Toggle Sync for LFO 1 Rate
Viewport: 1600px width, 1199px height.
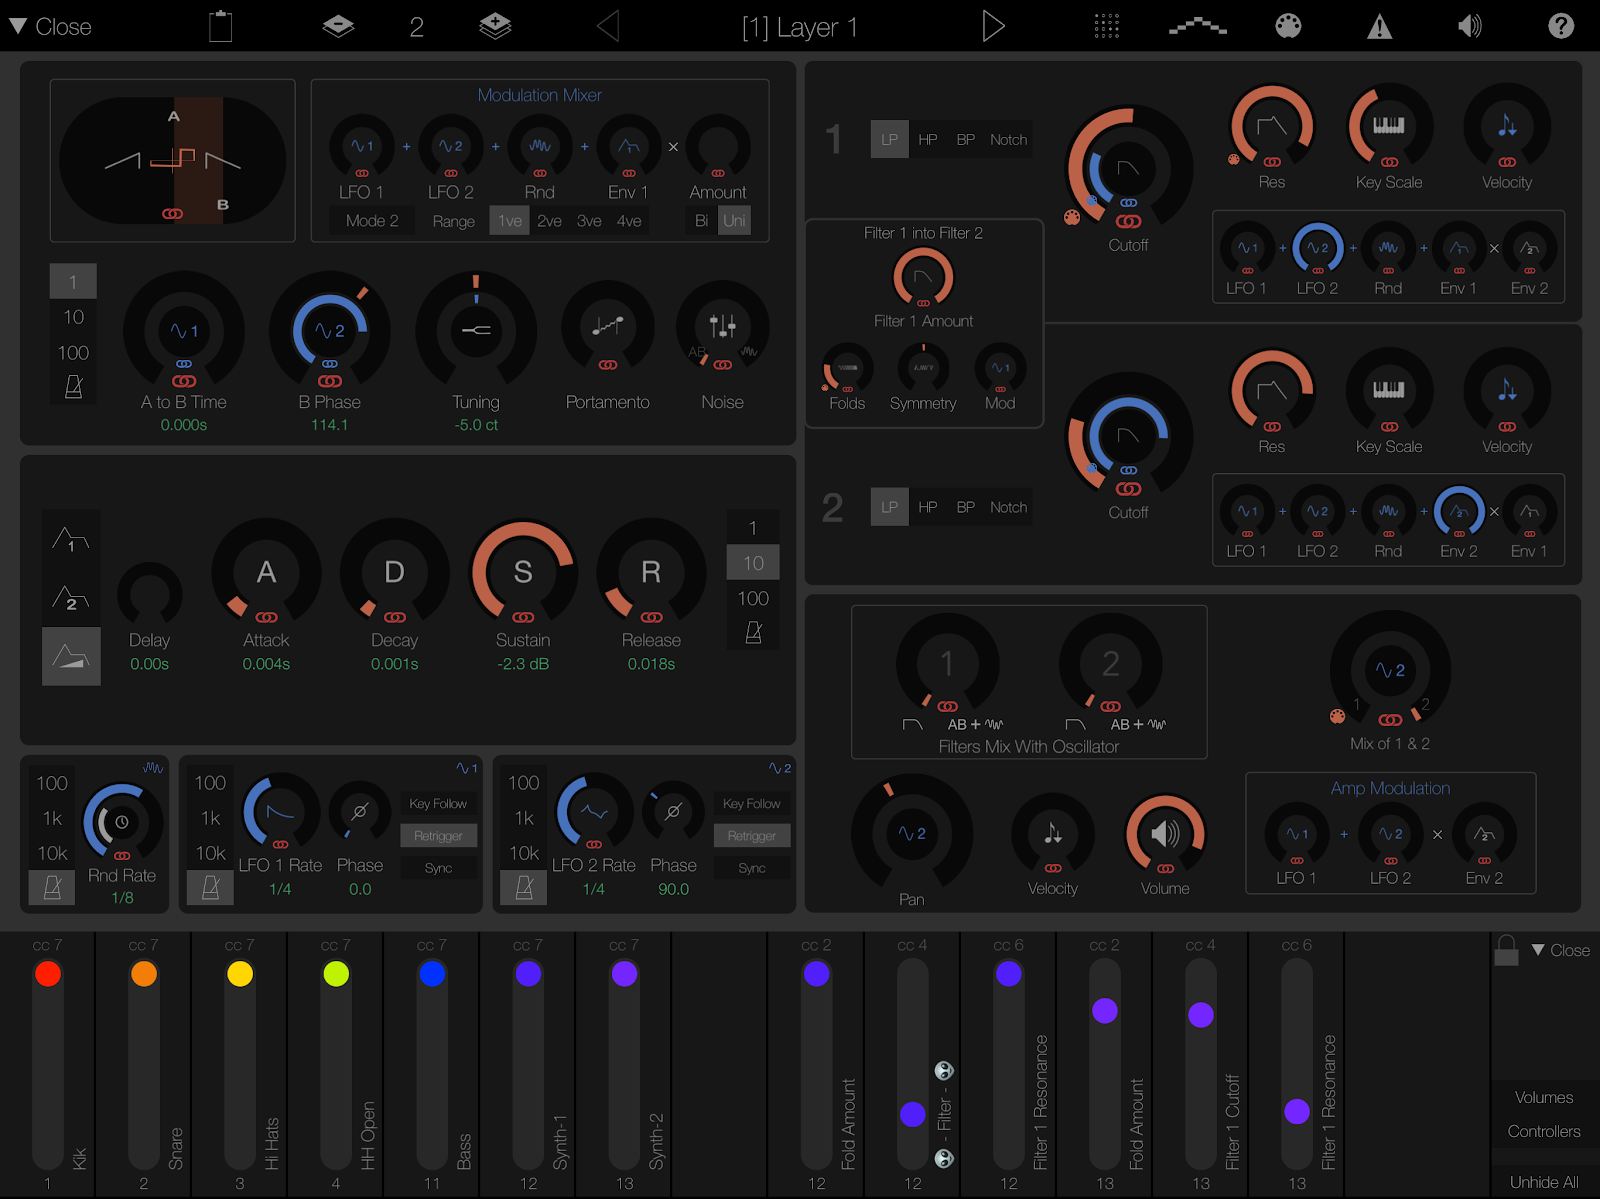pyautogui.click(x=438, y=867)
